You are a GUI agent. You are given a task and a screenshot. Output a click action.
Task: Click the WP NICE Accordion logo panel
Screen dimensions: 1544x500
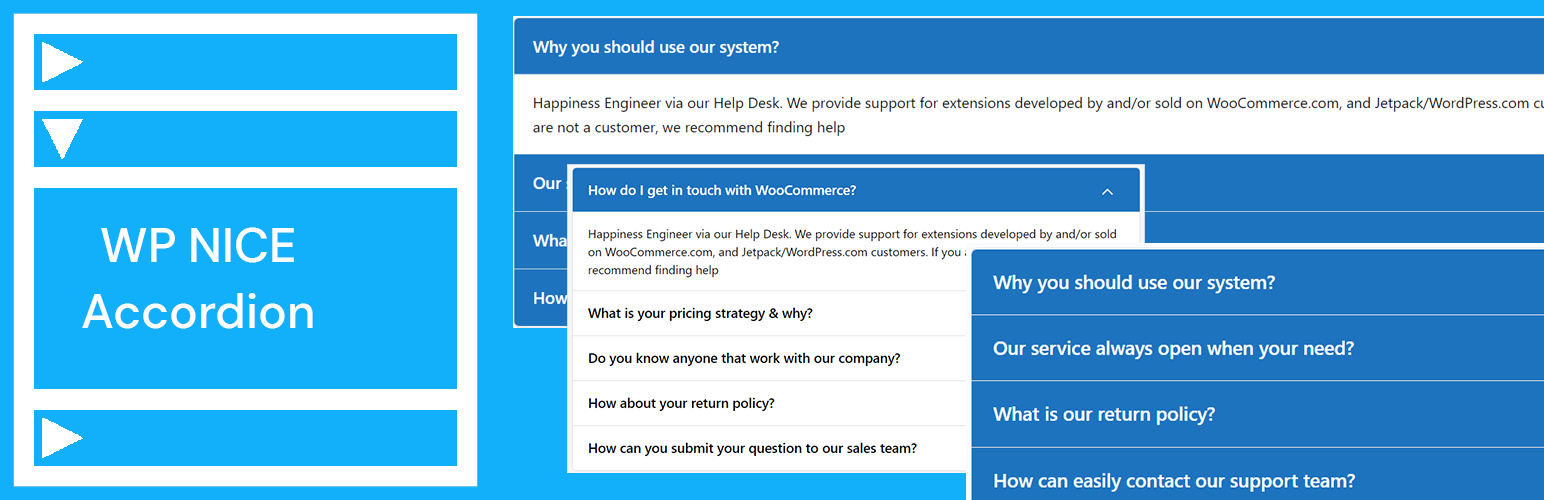[245, 288]
